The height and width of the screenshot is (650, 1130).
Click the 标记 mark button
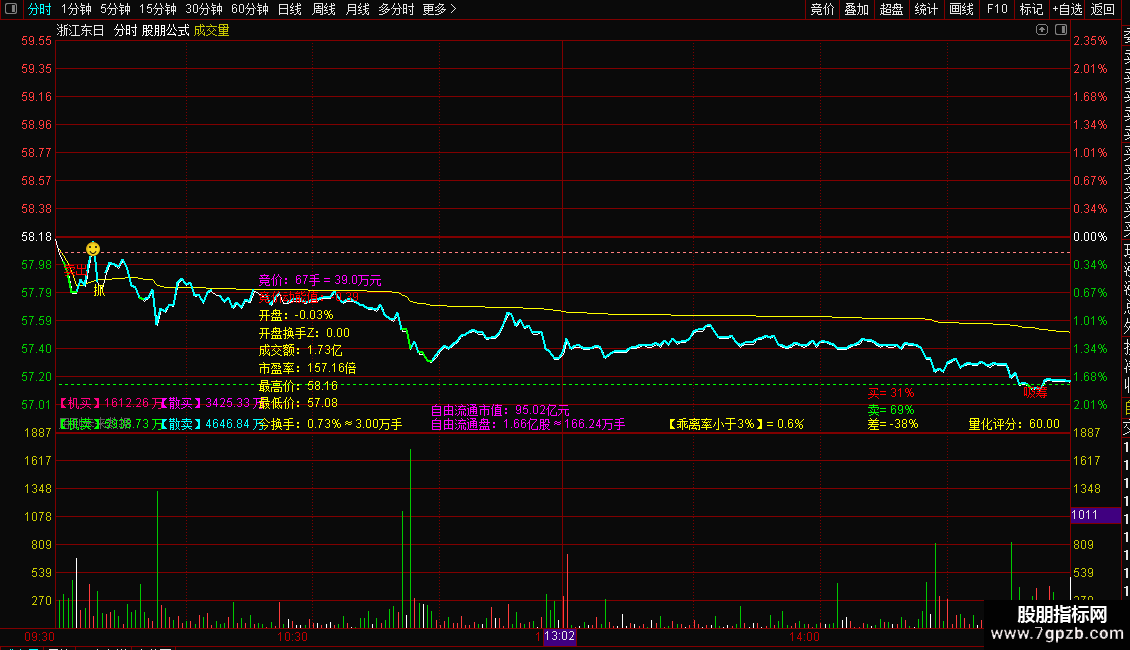tap(1031, 9)
